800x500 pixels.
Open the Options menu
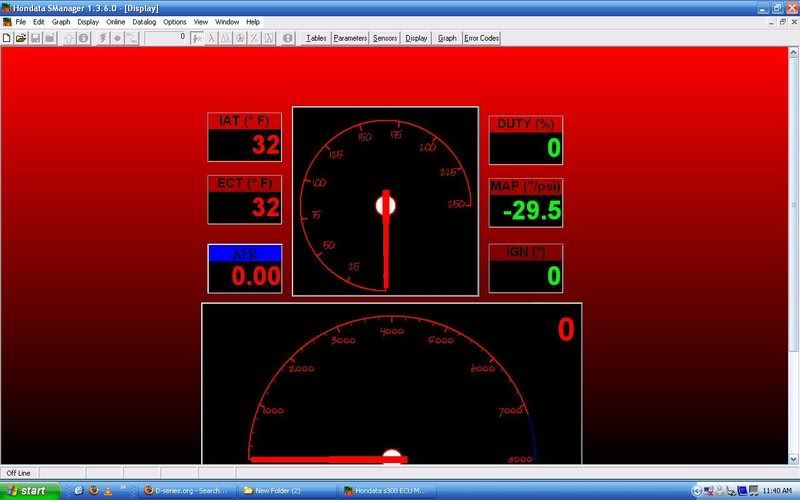tap(174, 21)
